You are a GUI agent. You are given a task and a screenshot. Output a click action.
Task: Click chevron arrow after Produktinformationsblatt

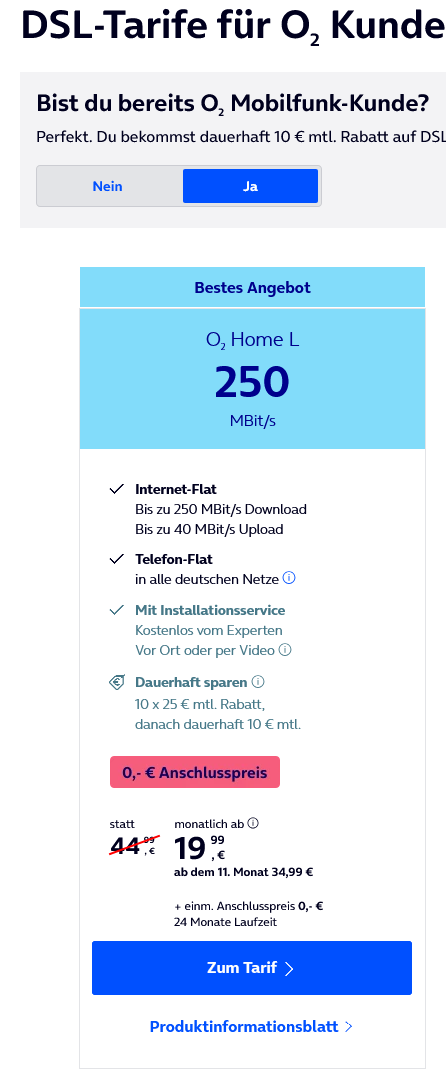click(x=349, y=1026)
